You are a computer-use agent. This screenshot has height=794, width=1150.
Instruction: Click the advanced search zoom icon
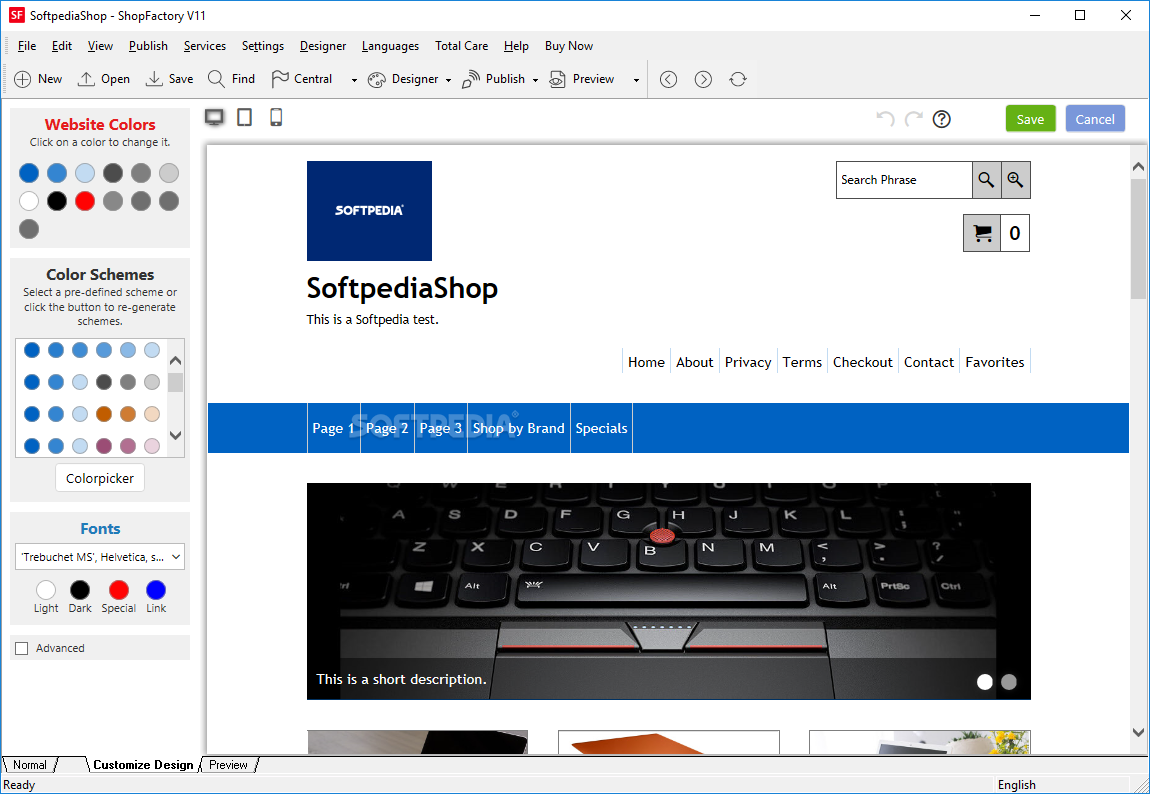pyautogui.click(x=1016, y=180)
